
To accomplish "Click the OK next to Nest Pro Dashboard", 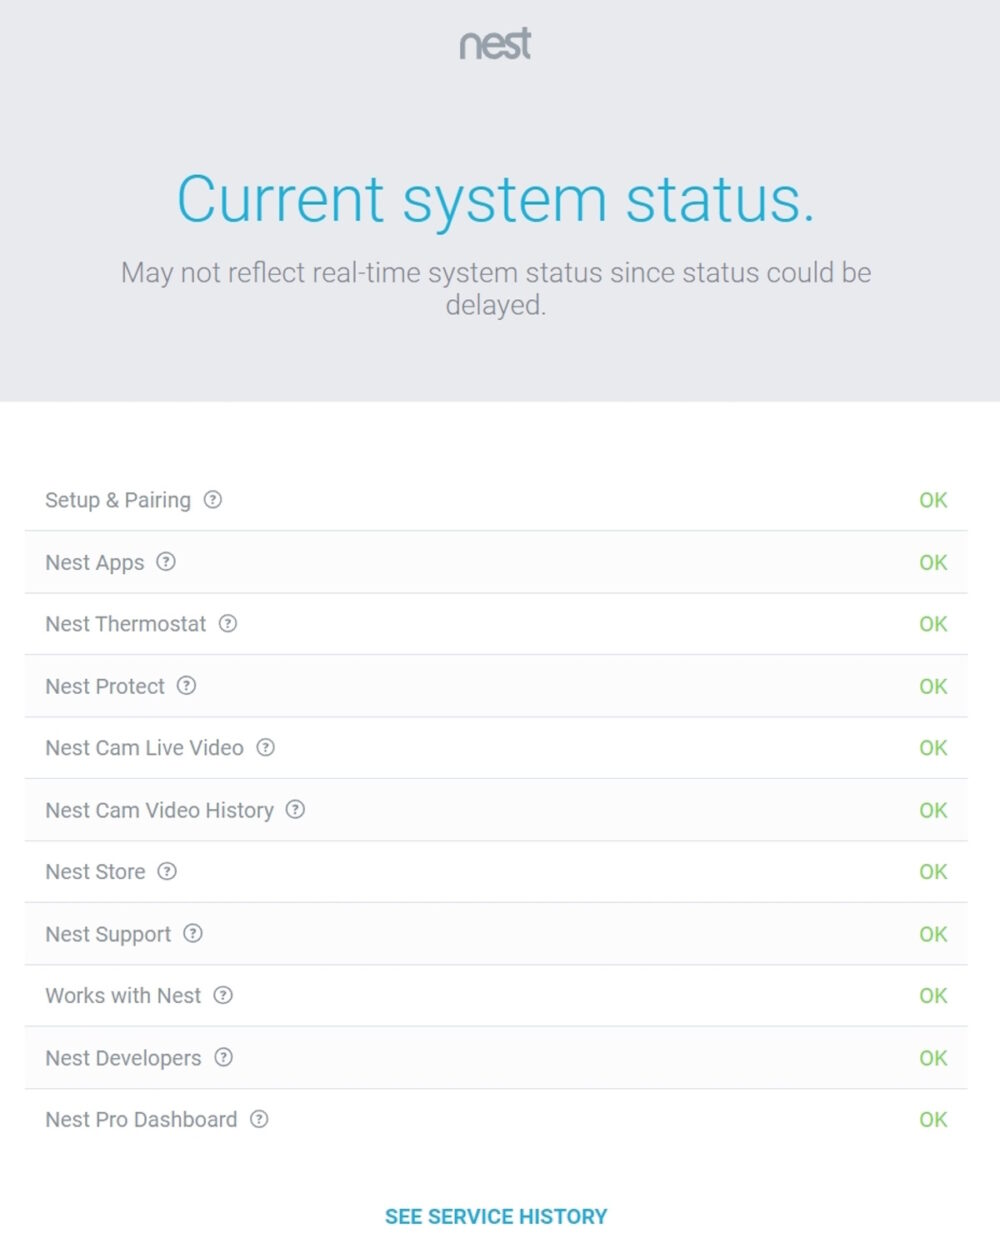I will tap(933, 1120).
